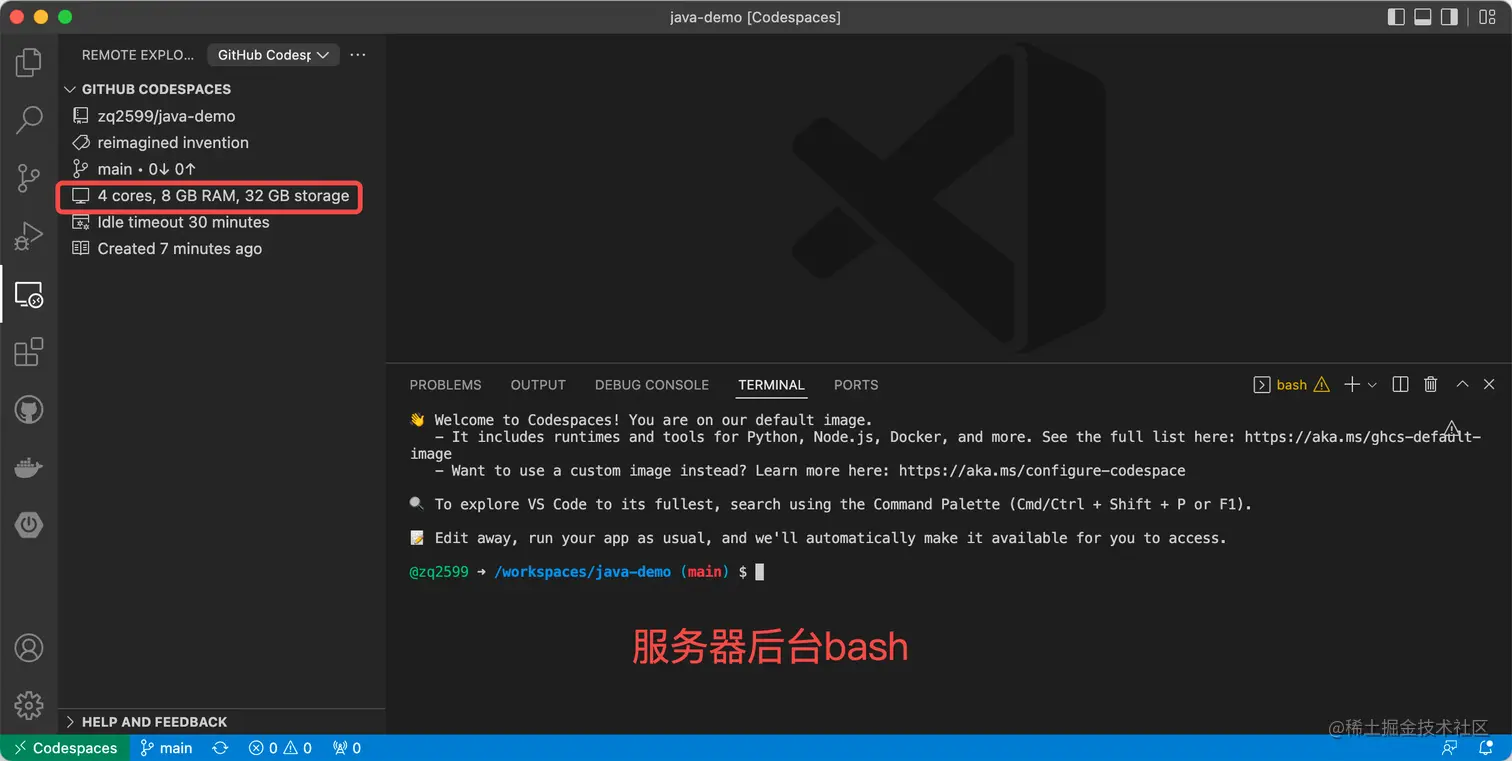1512x761 pixels.
Task: Open the Docker view icon
Action: pyautogui.click(x=29, y=467)
